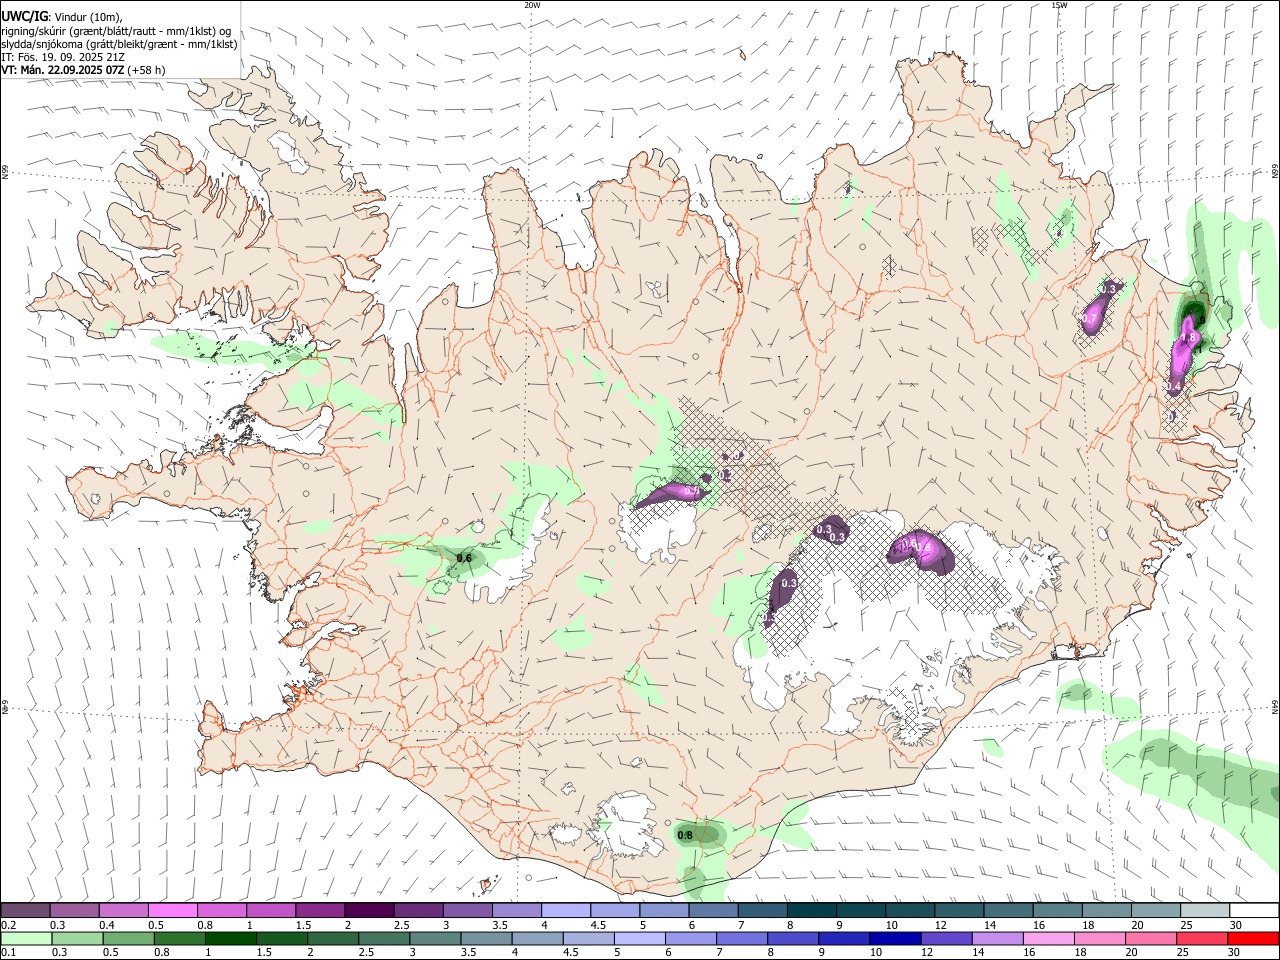1280x960 pixels.
Task: Pick the 12 swatch in the upper legend row
Action: 960,910
